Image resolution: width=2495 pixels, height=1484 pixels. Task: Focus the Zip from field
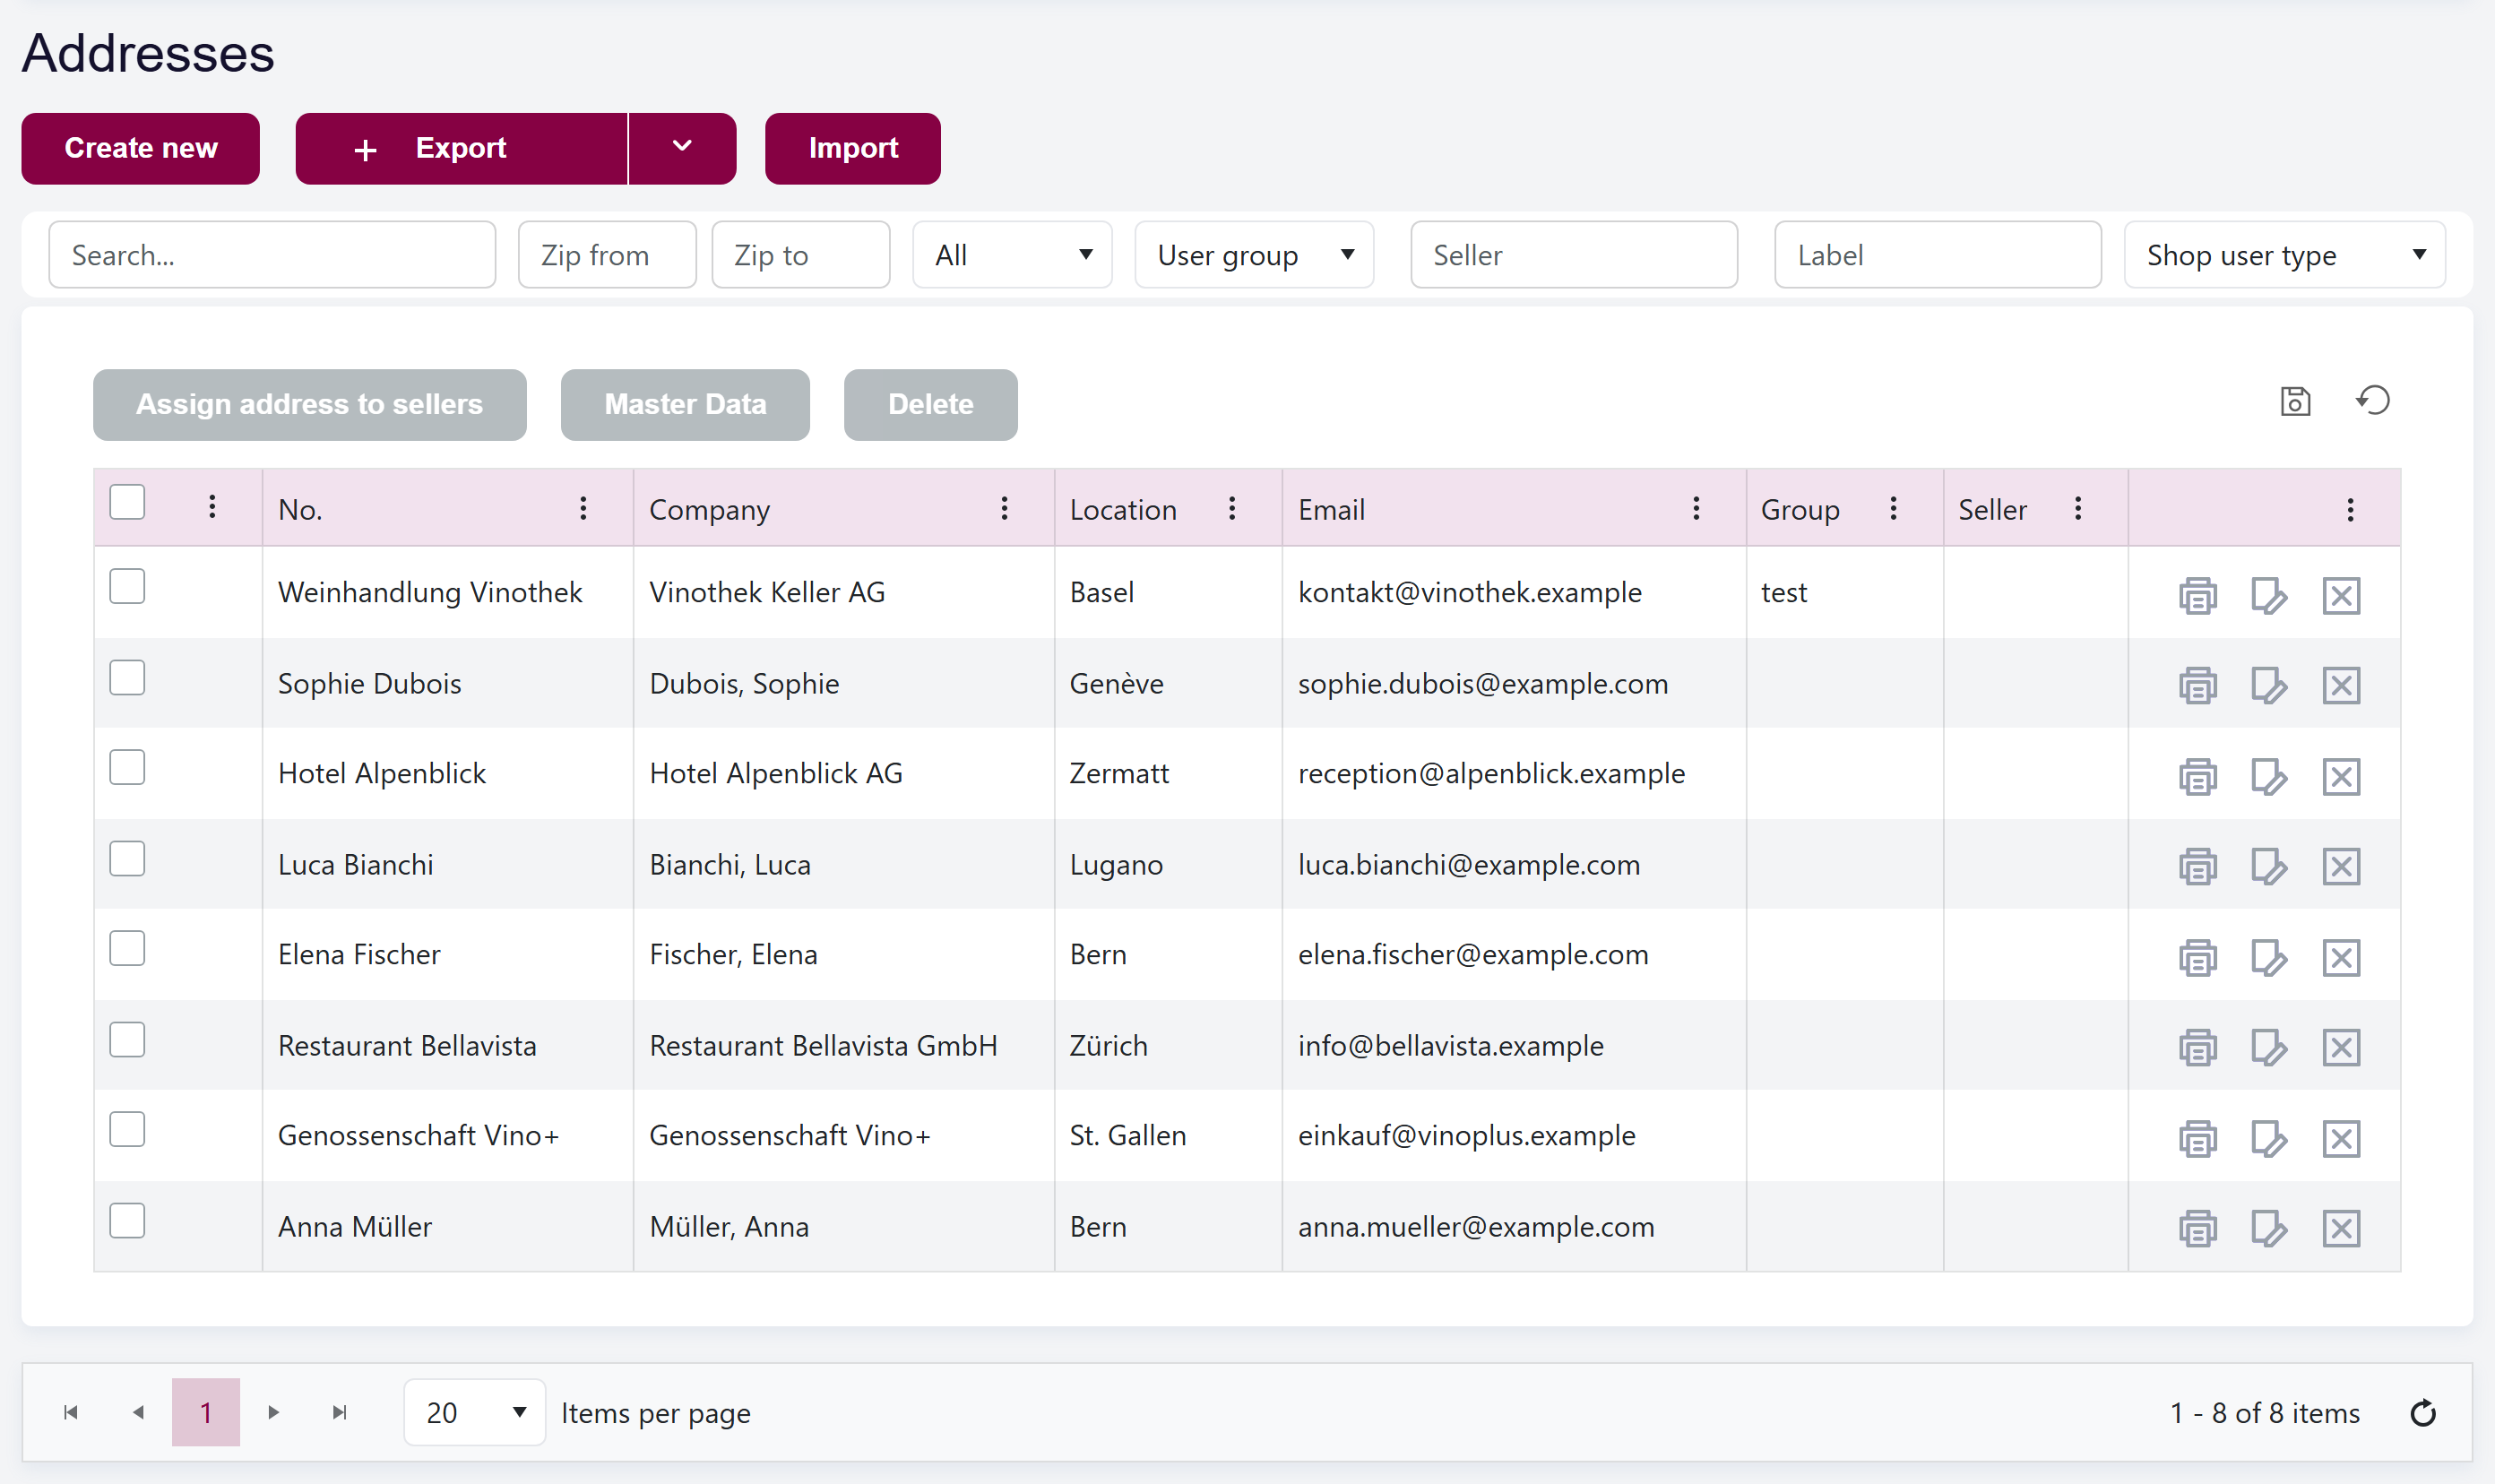[607, 255]
